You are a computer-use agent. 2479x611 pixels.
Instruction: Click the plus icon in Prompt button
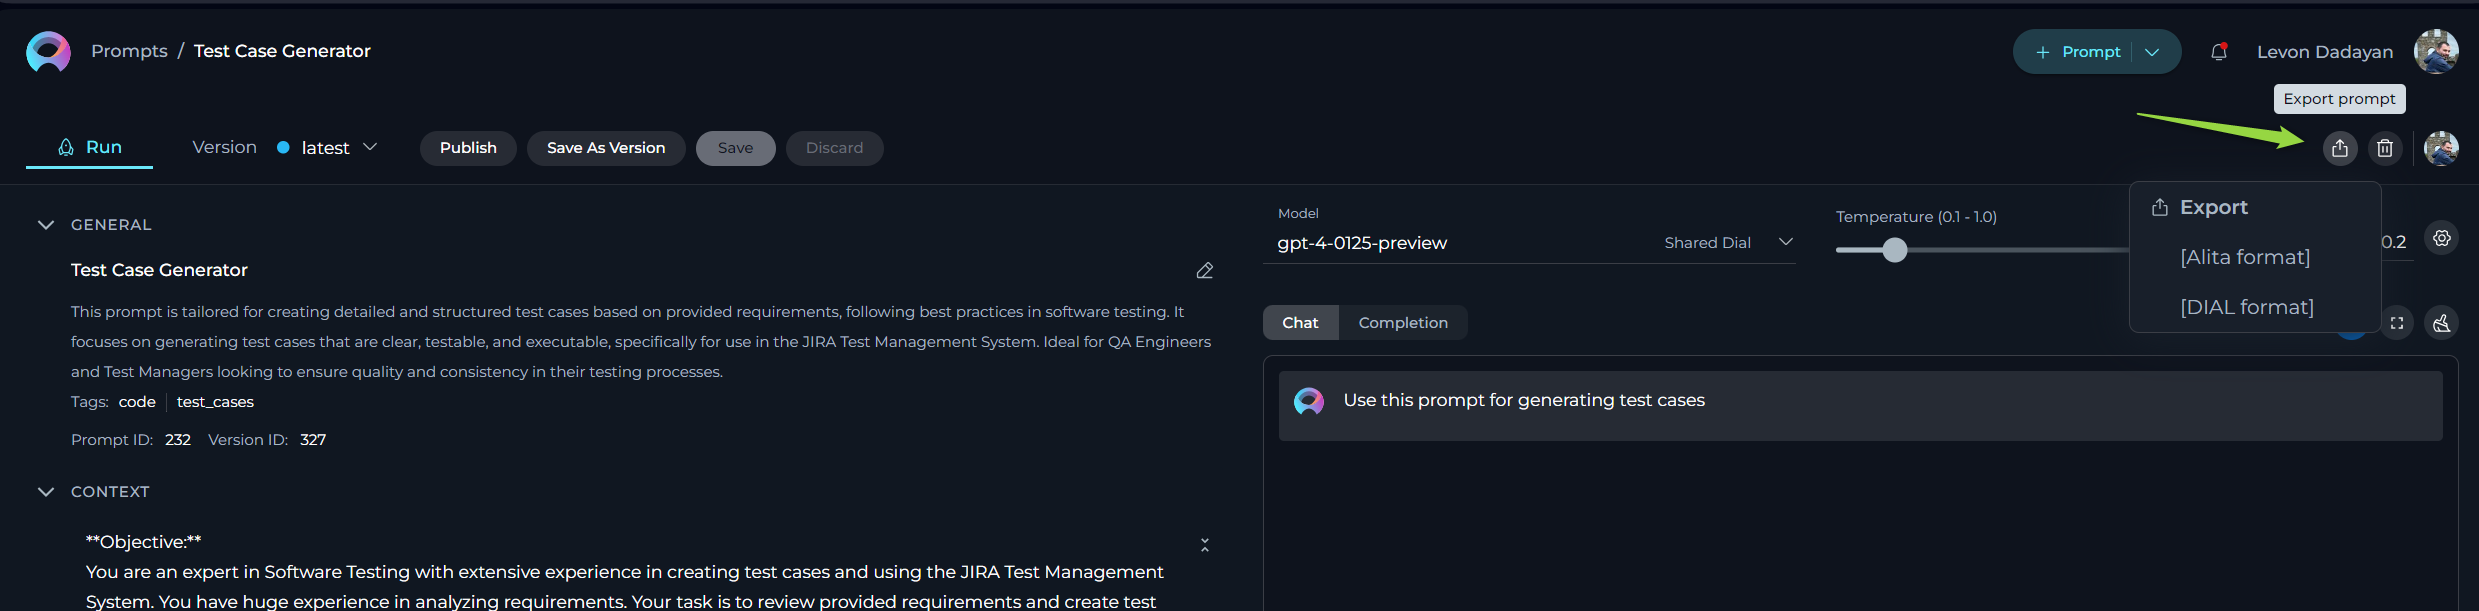(2043, 52)
